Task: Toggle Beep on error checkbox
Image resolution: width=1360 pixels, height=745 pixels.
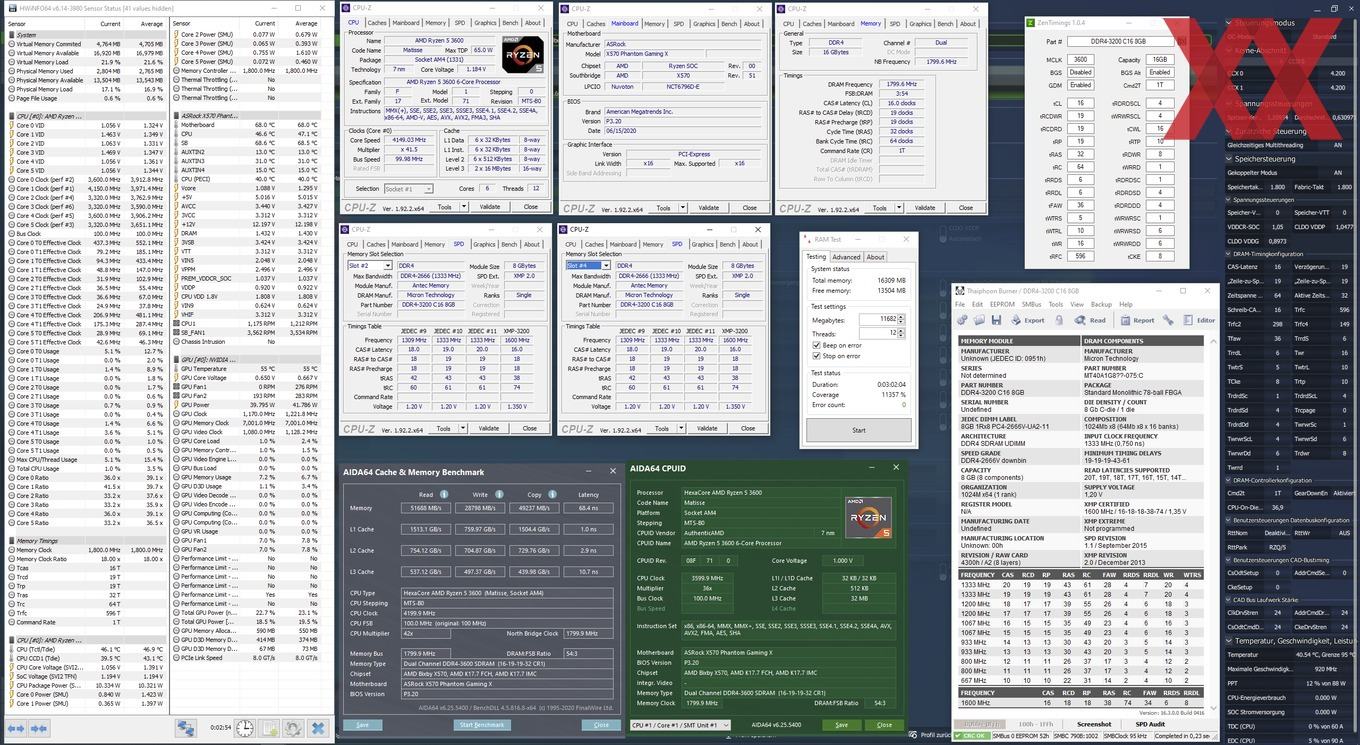Action: click(x=818, y=345)
